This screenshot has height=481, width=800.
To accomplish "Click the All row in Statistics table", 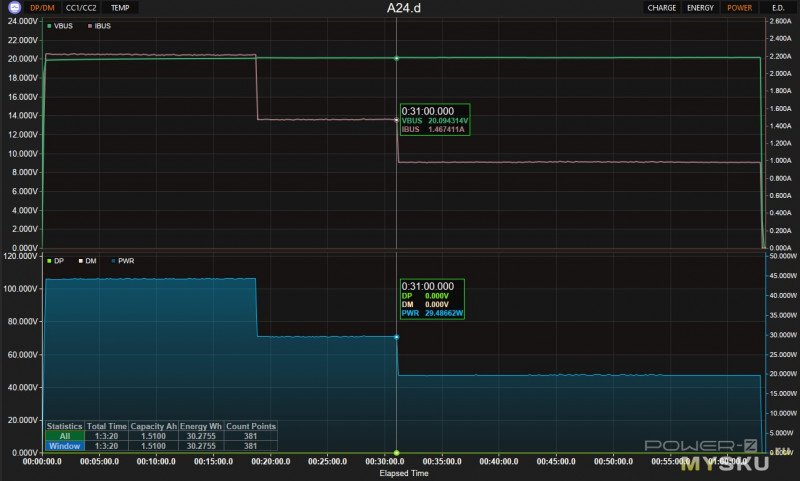I will point(64,436).
